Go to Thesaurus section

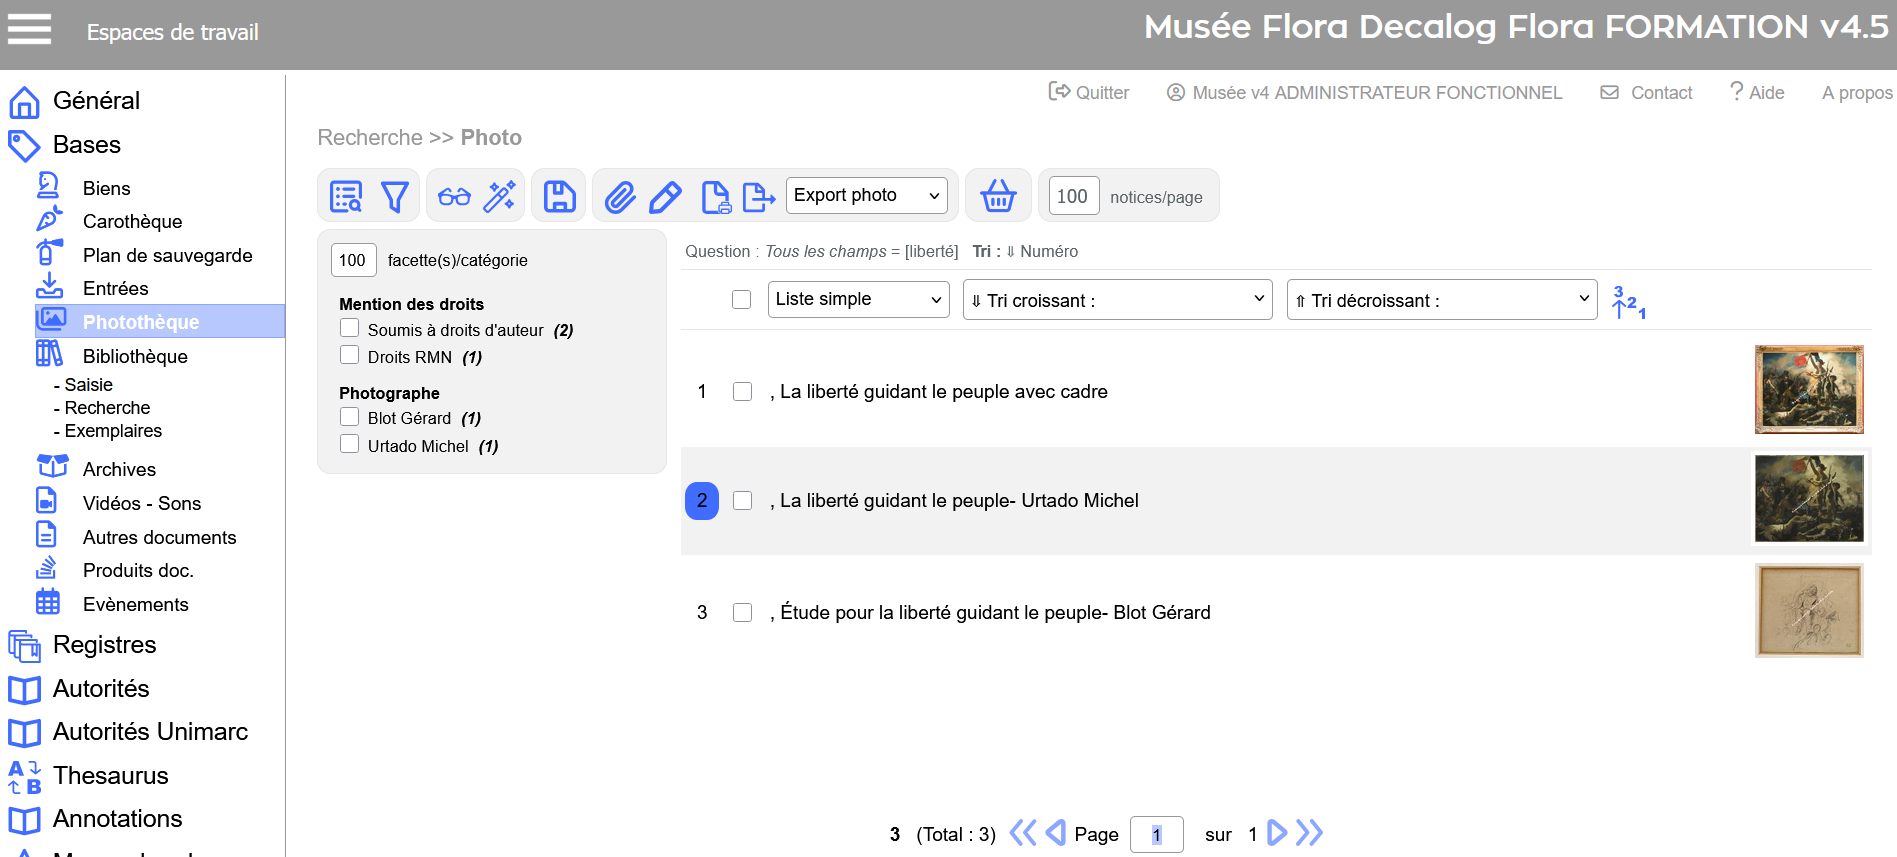click(x=110, y=775)
